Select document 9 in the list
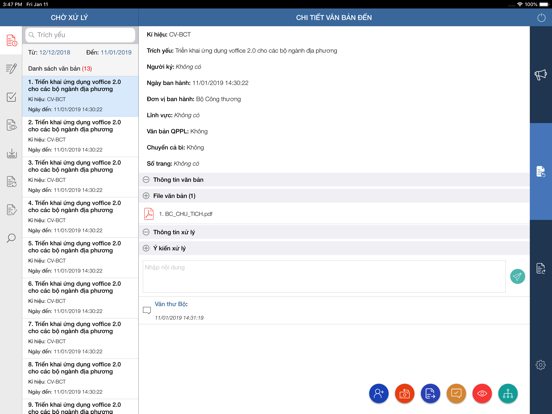 click(80, 407)
